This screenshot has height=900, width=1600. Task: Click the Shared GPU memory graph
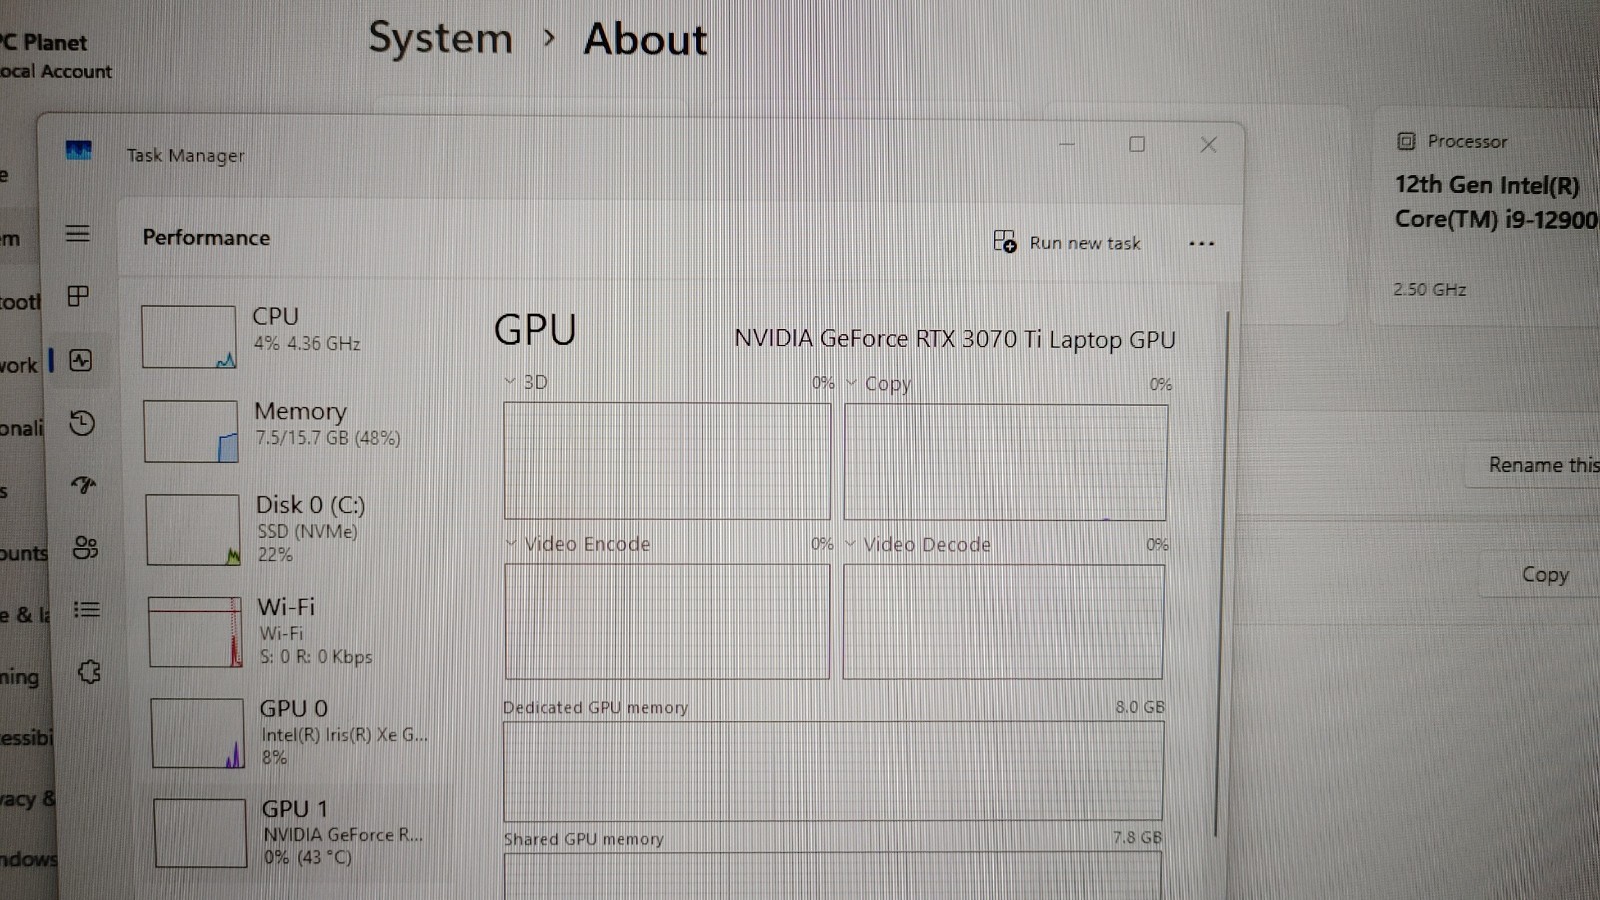[833, 876]
